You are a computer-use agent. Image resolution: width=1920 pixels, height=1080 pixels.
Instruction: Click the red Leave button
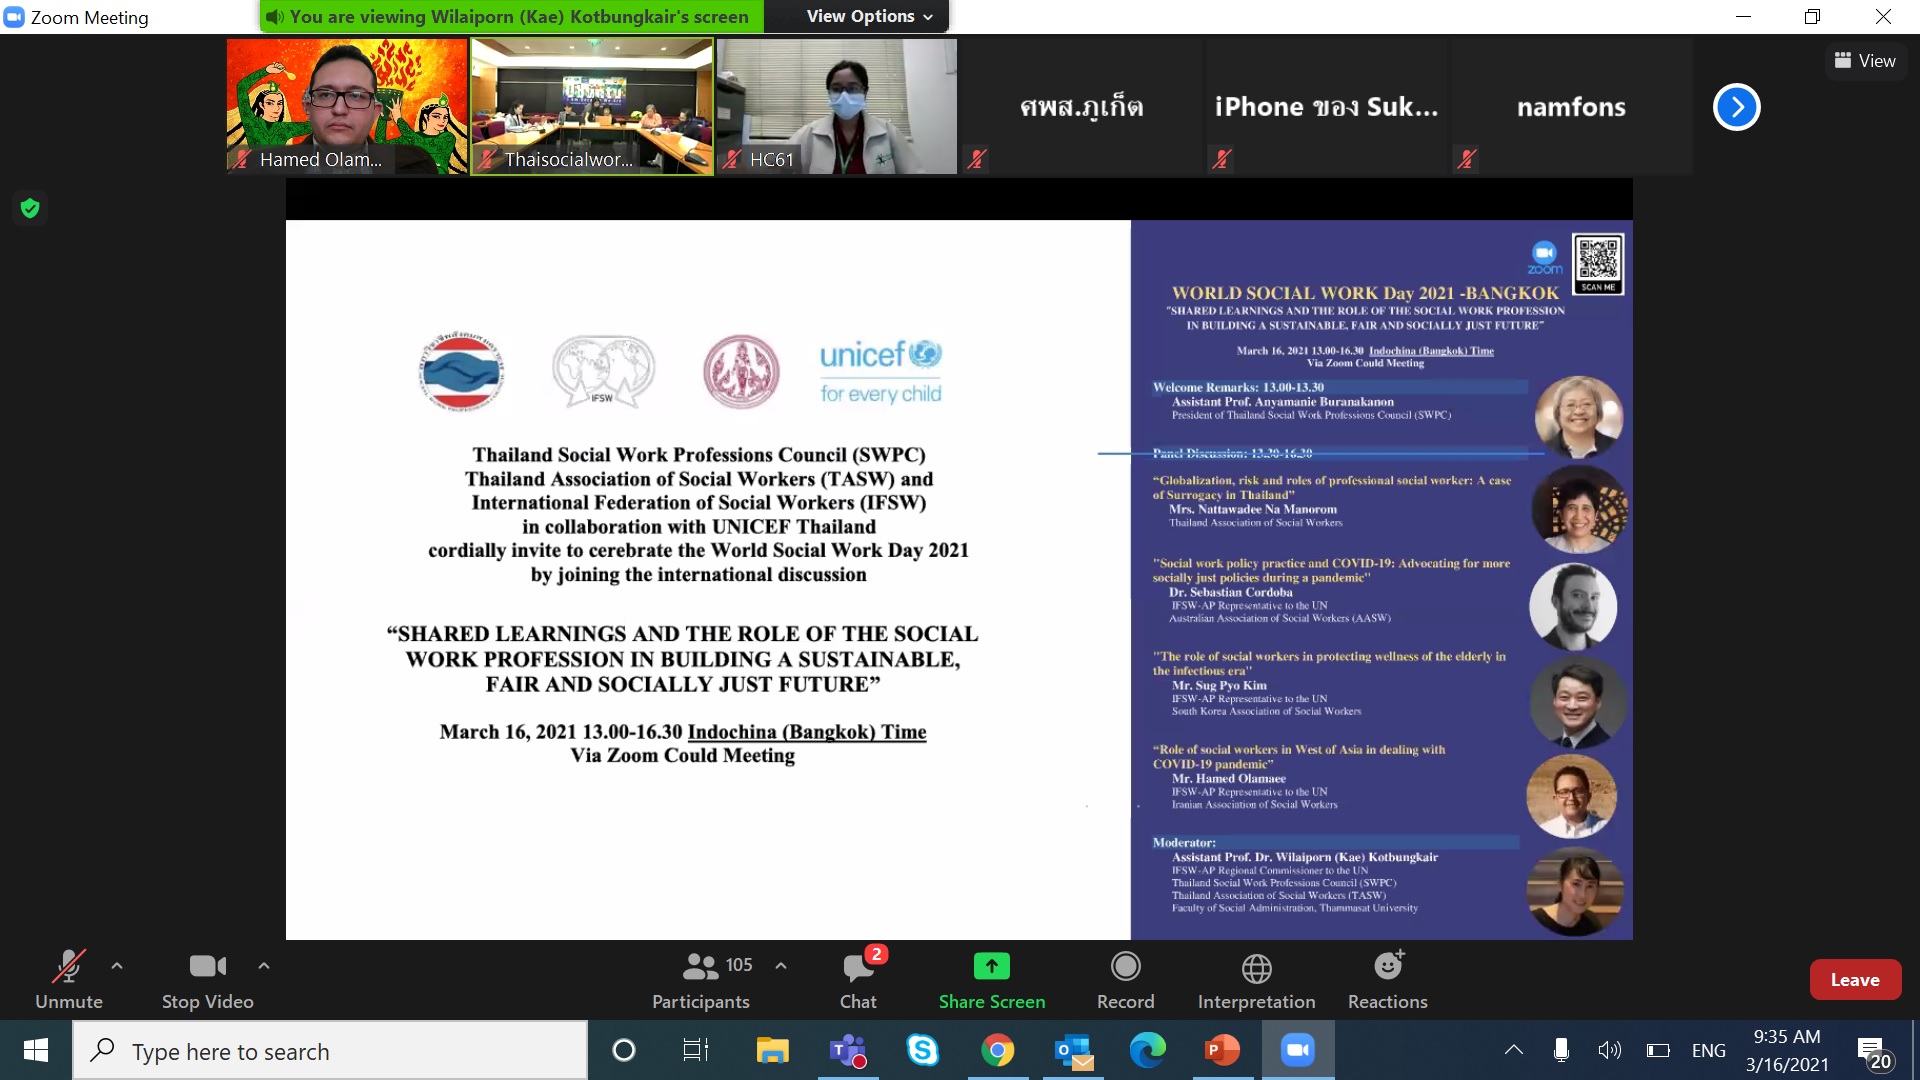[1854, 980]
